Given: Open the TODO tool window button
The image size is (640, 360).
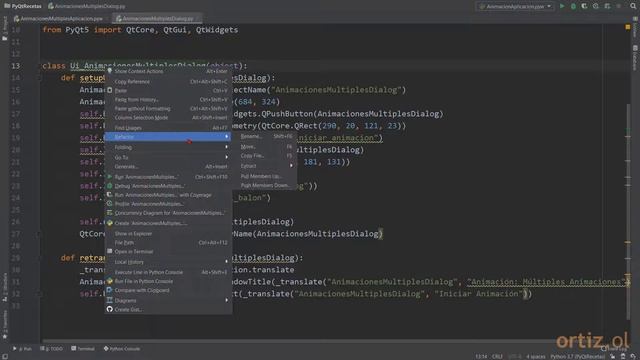Looking at the screenshot, I should tap(52, 349).
